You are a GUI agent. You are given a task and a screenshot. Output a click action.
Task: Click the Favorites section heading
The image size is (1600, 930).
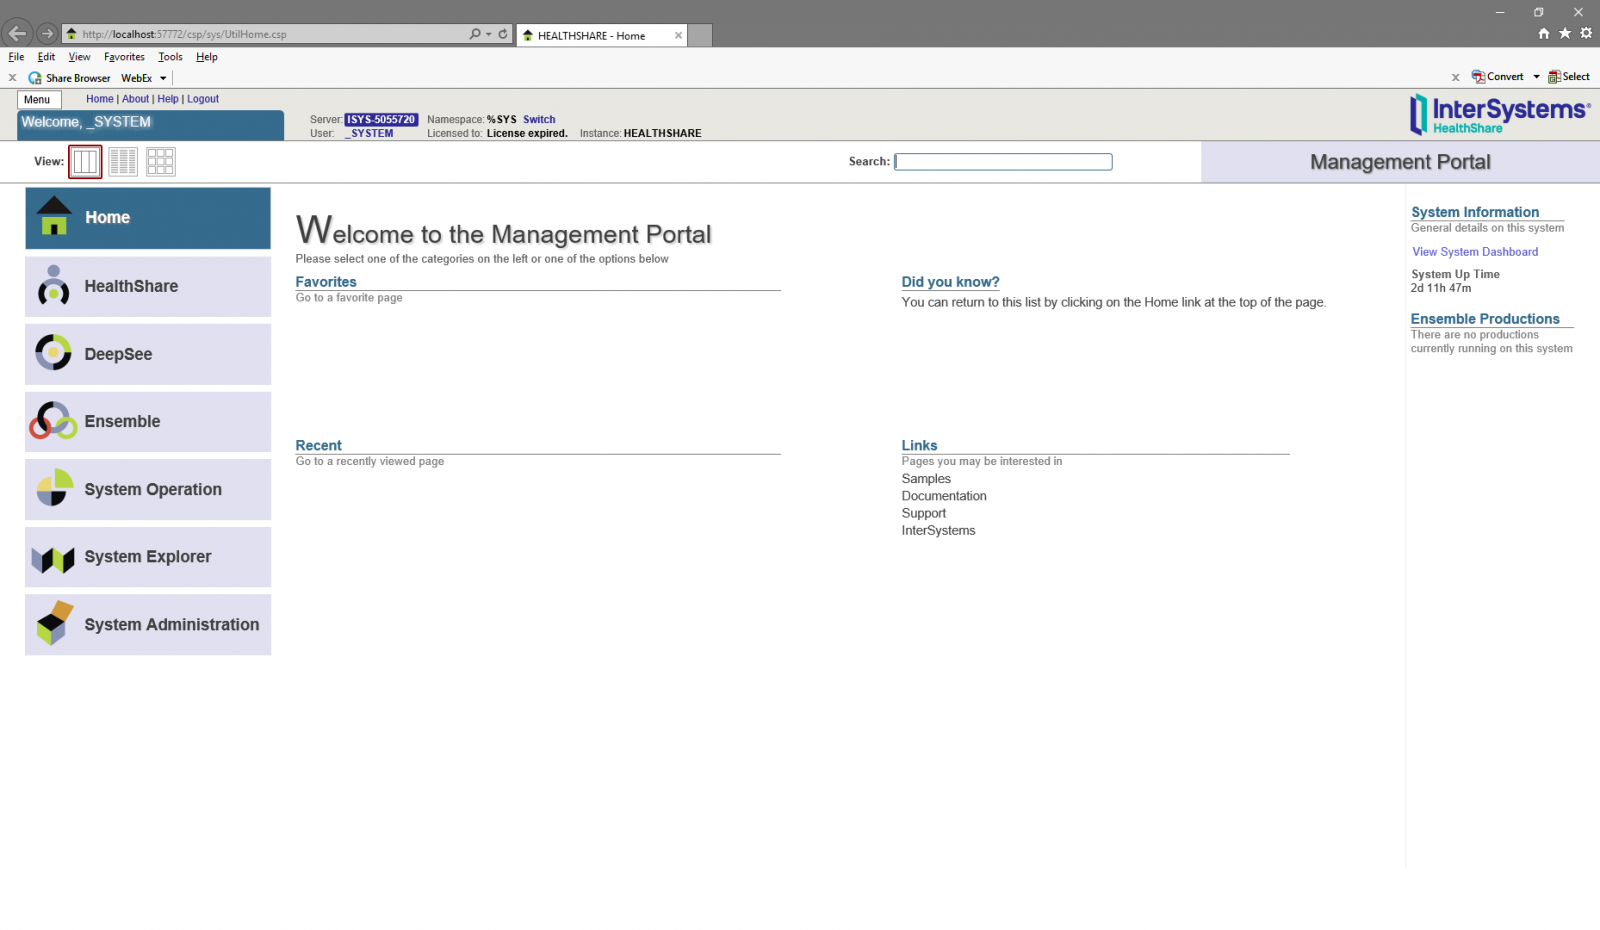[326, 282]
